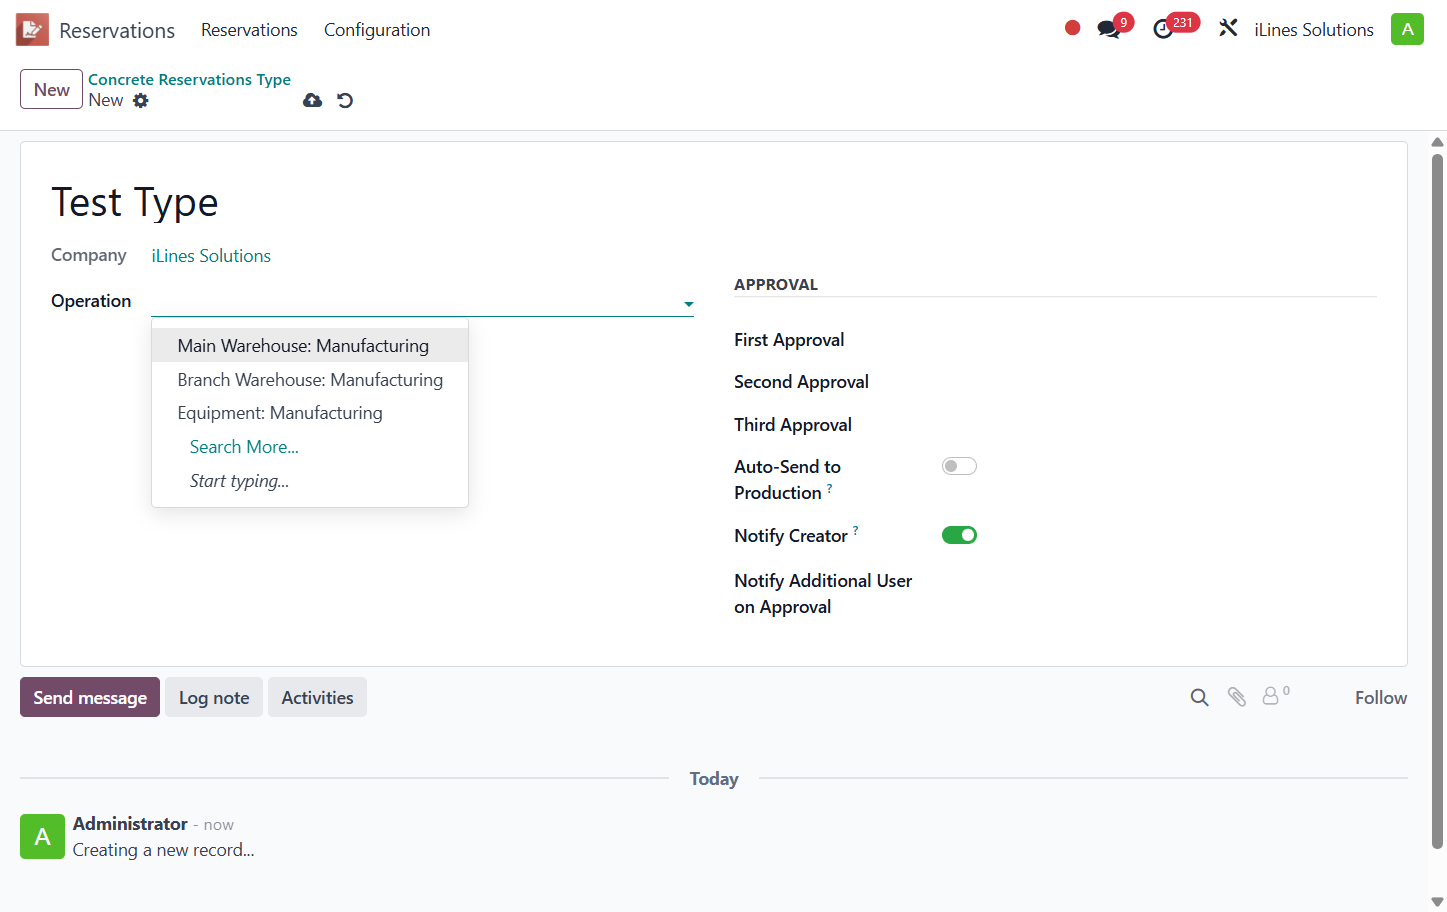Open the Activities tab
1447x912 pixels.
tap(317, 697)
